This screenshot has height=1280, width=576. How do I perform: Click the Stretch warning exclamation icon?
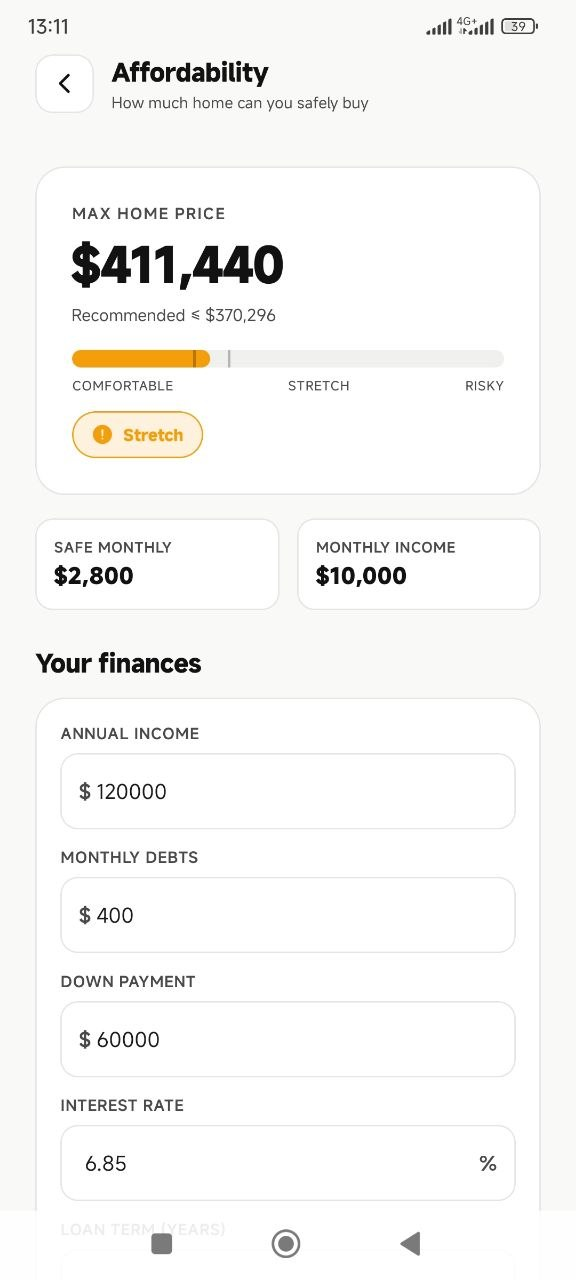pos(102,435)
